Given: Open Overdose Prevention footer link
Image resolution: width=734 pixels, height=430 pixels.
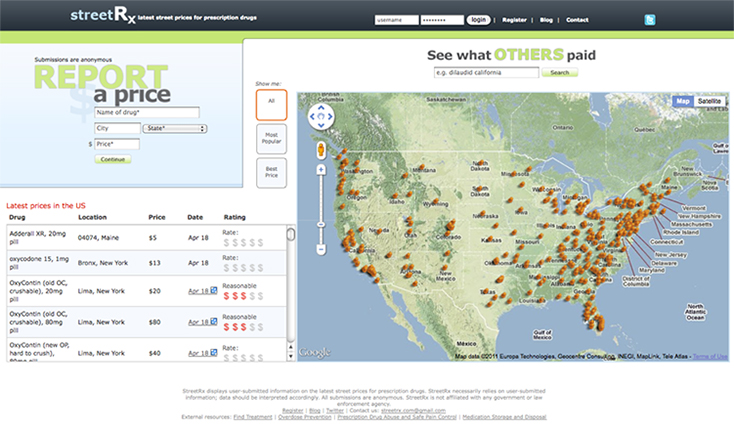Looking at the screenshot, I should tap(305, 417).
